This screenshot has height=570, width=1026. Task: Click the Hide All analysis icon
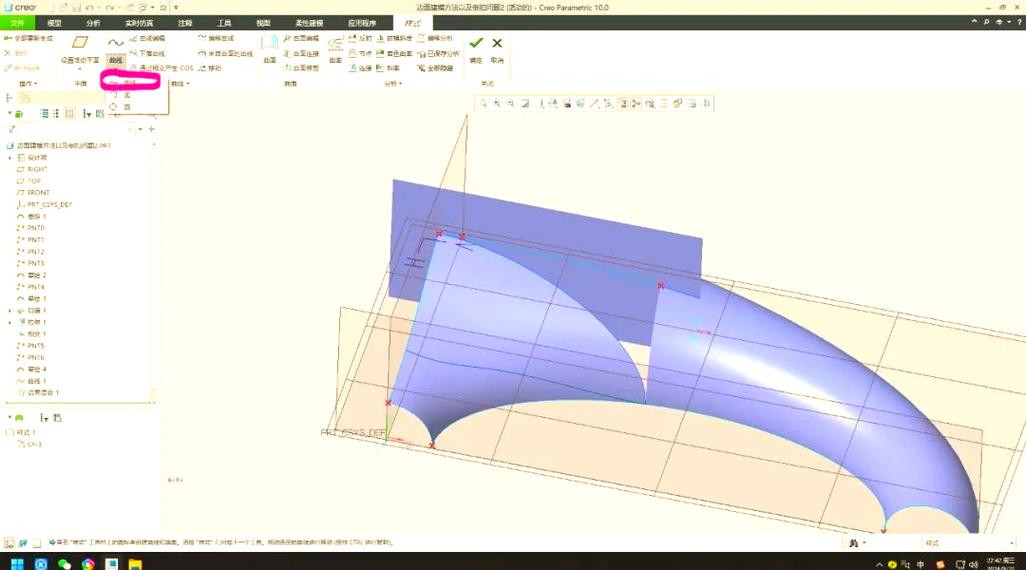(x=421, y=67)
